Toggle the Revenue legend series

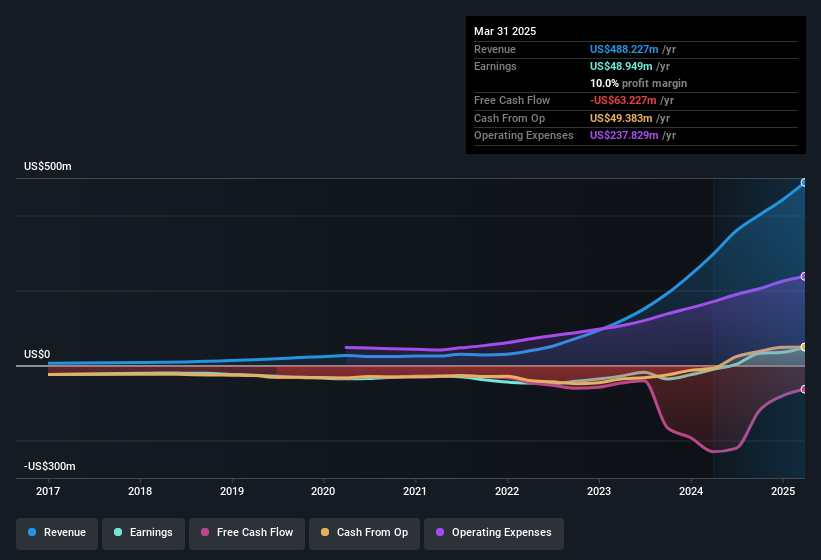coord(57,533)
